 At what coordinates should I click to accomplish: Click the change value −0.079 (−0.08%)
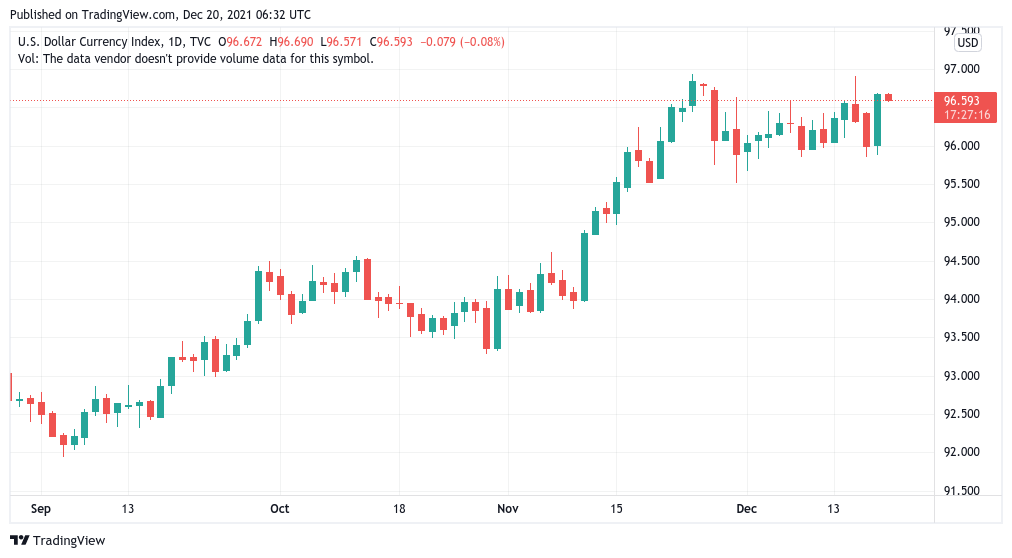pyautogui.click(x=462, y=42)
